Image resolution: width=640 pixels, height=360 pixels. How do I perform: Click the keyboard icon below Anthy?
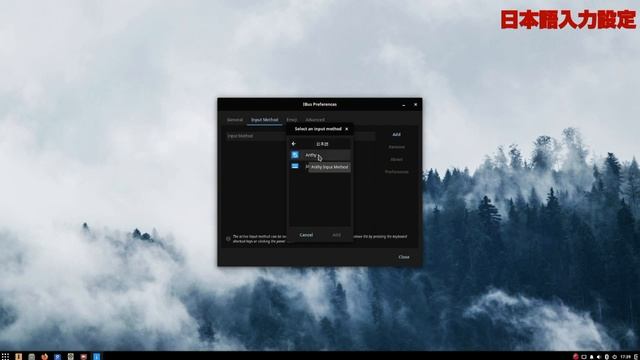pyautogui.click(x=295, y=166)
